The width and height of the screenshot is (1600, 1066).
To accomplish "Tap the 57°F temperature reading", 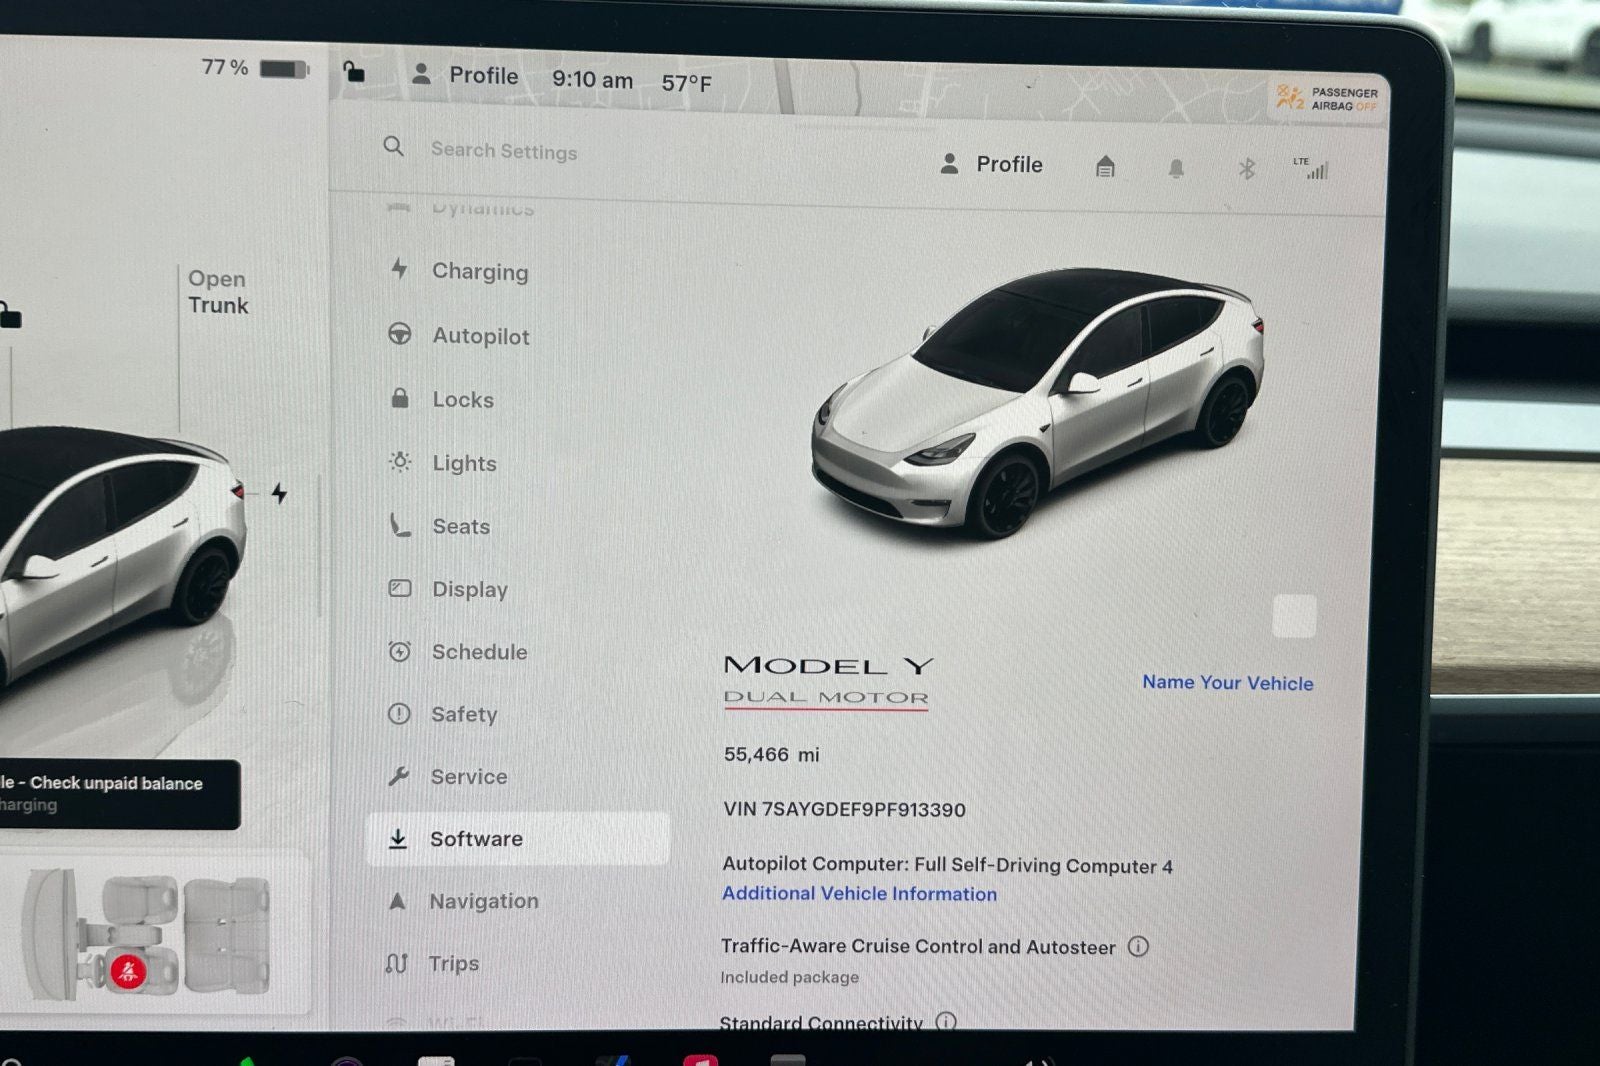I will pos(686,83).
